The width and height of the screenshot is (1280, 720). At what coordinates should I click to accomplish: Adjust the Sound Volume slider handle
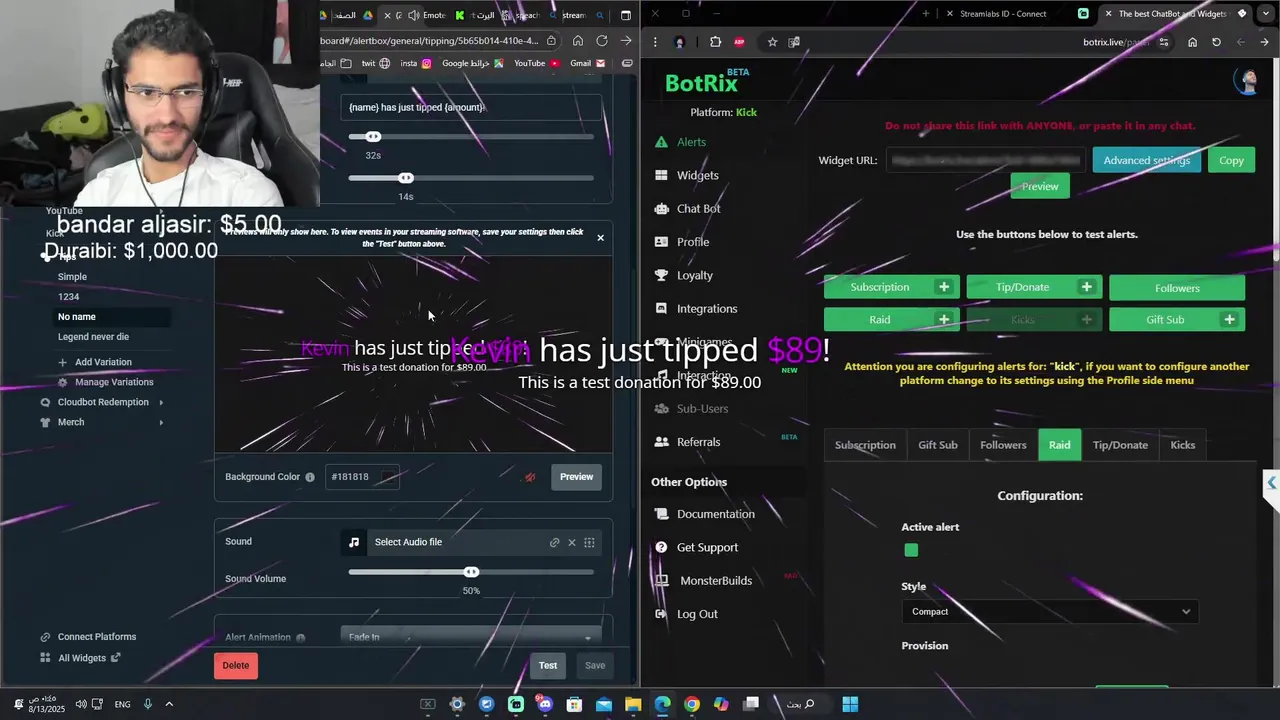(471, 572)
